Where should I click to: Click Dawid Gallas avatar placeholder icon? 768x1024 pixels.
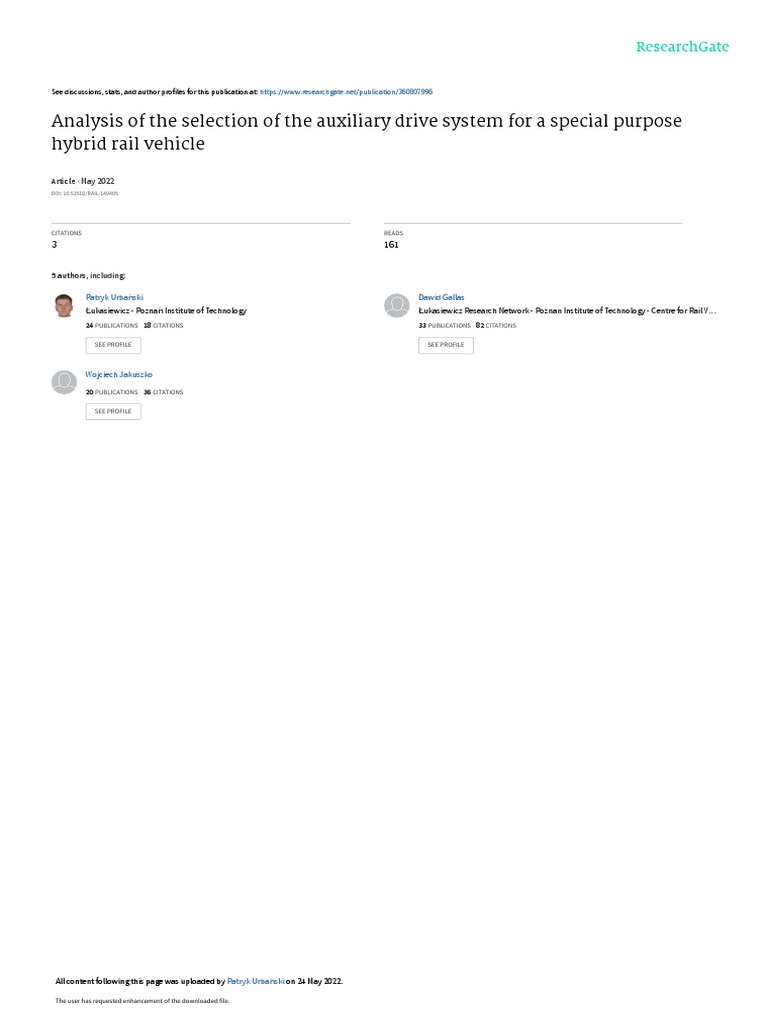[x=396, y=306]
